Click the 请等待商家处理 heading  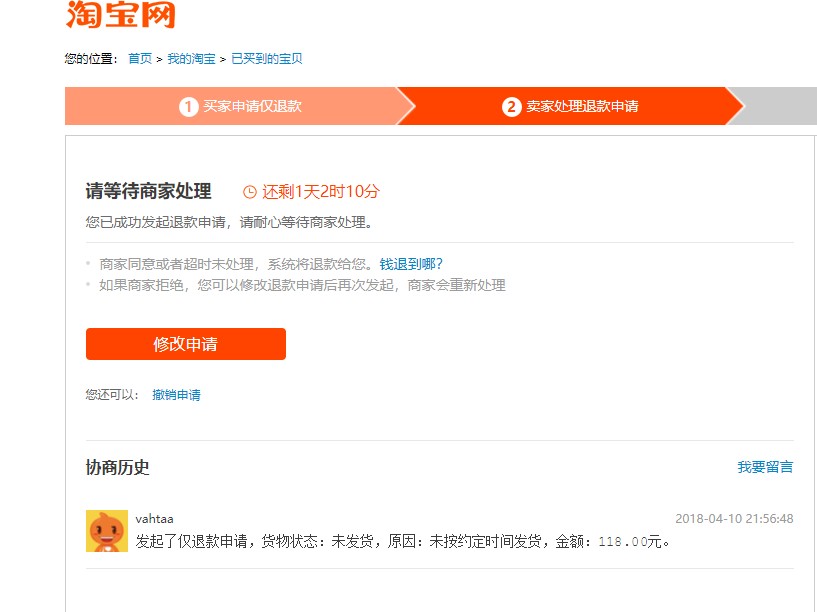point(148,191)
